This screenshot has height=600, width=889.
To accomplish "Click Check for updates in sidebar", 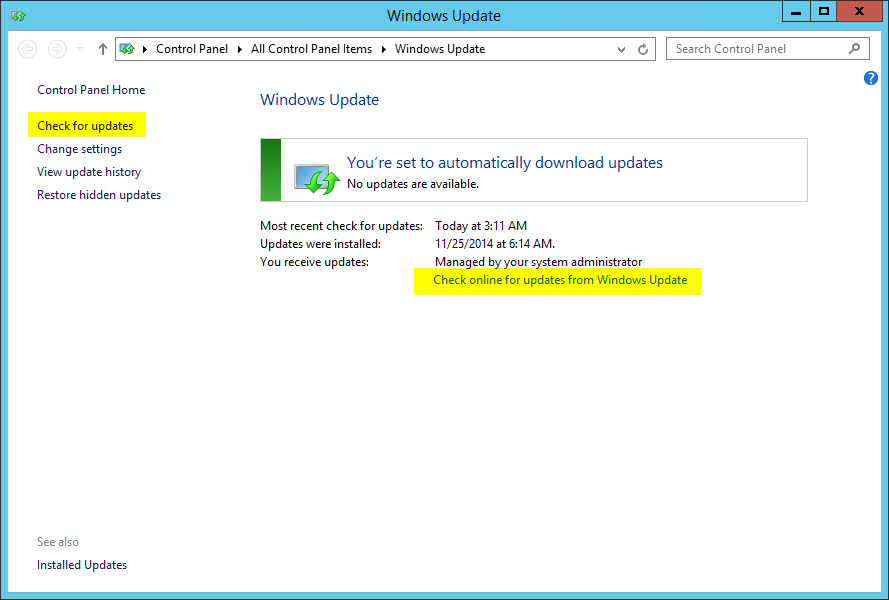I will [x=85, y=126].
